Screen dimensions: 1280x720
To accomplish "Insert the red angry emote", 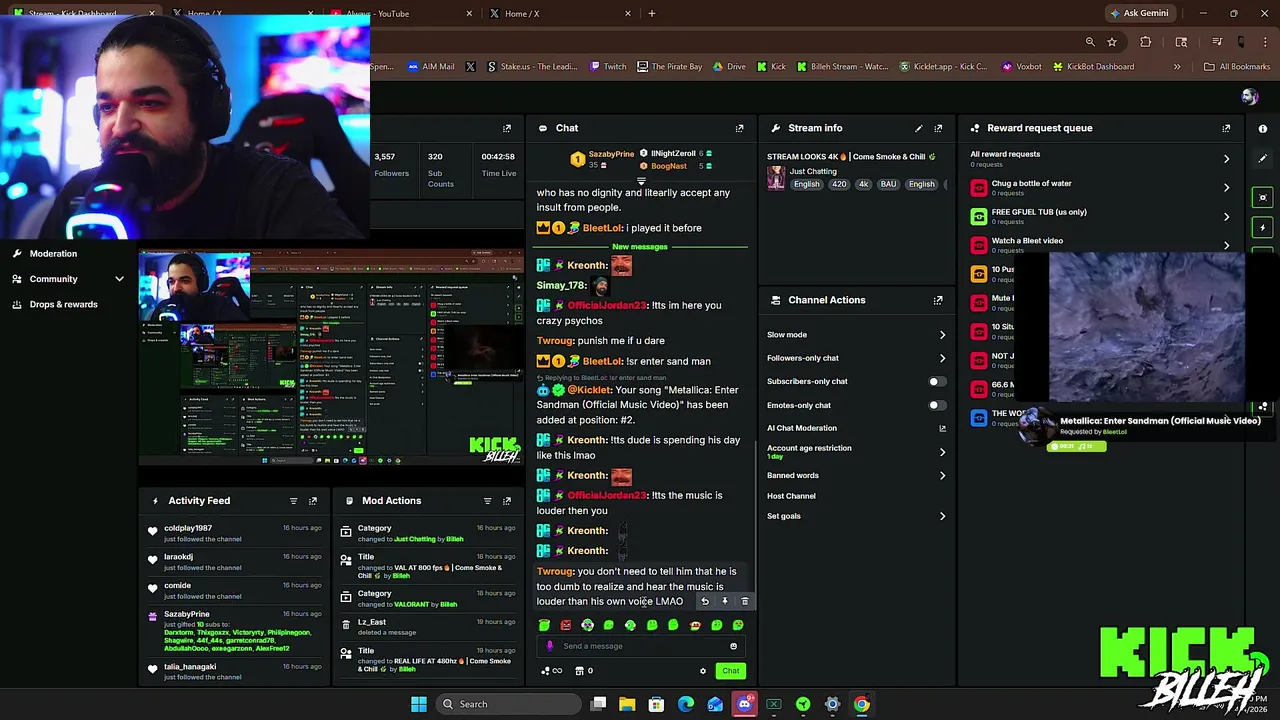I will pyautogui.click(x=566, y=625).
